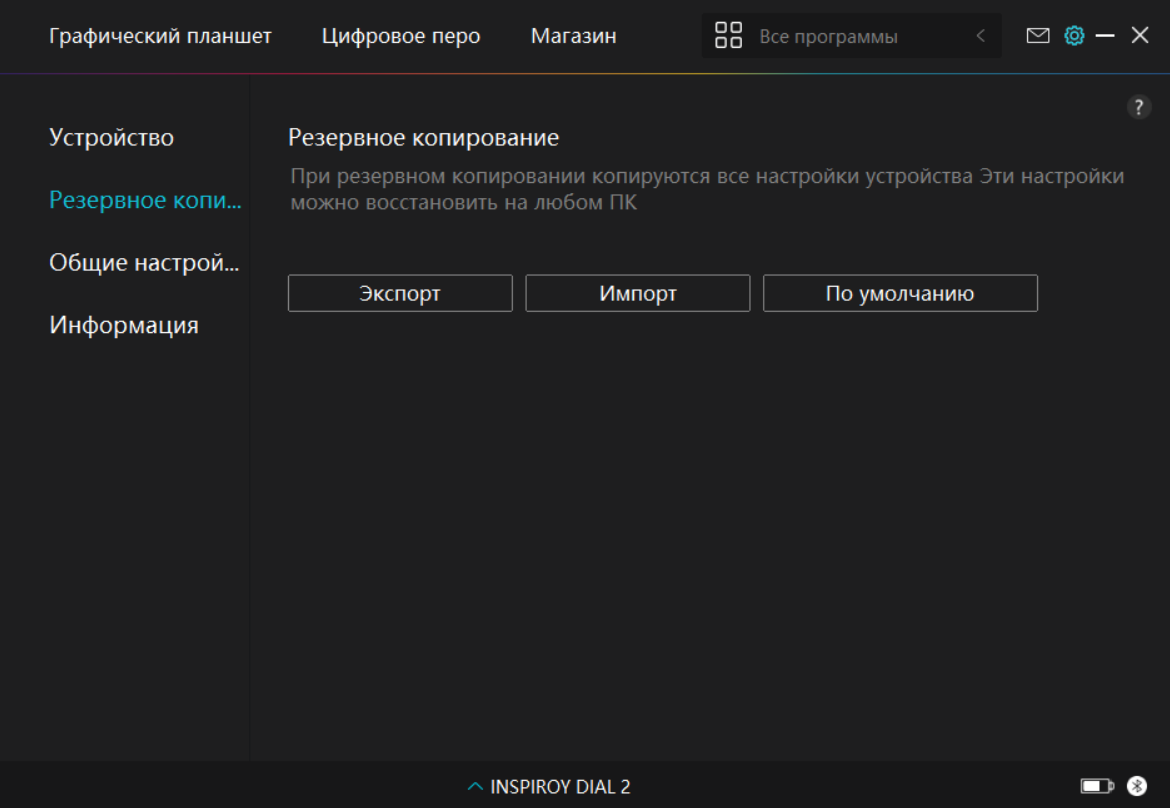Go to the "Магазин" tab
This screenshot has height=808, width=1170.
573,36
